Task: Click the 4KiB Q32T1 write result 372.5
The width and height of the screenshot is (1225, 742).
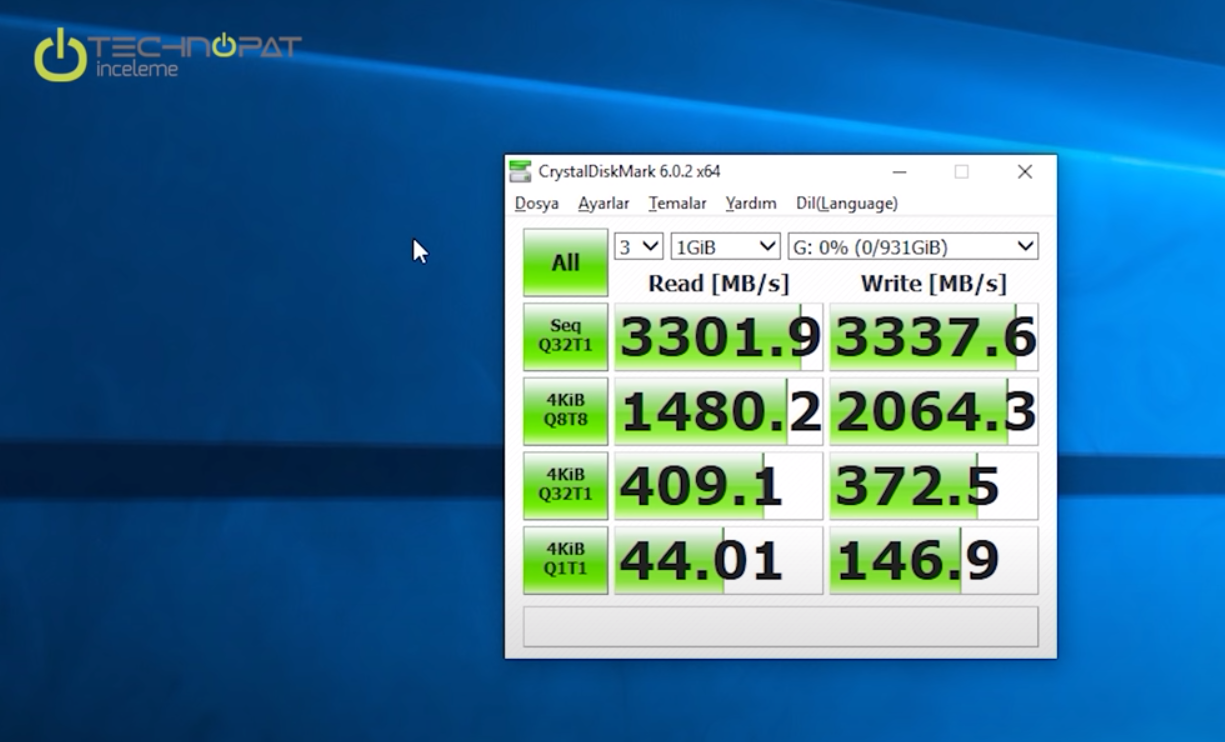Action: pos(934,485)
